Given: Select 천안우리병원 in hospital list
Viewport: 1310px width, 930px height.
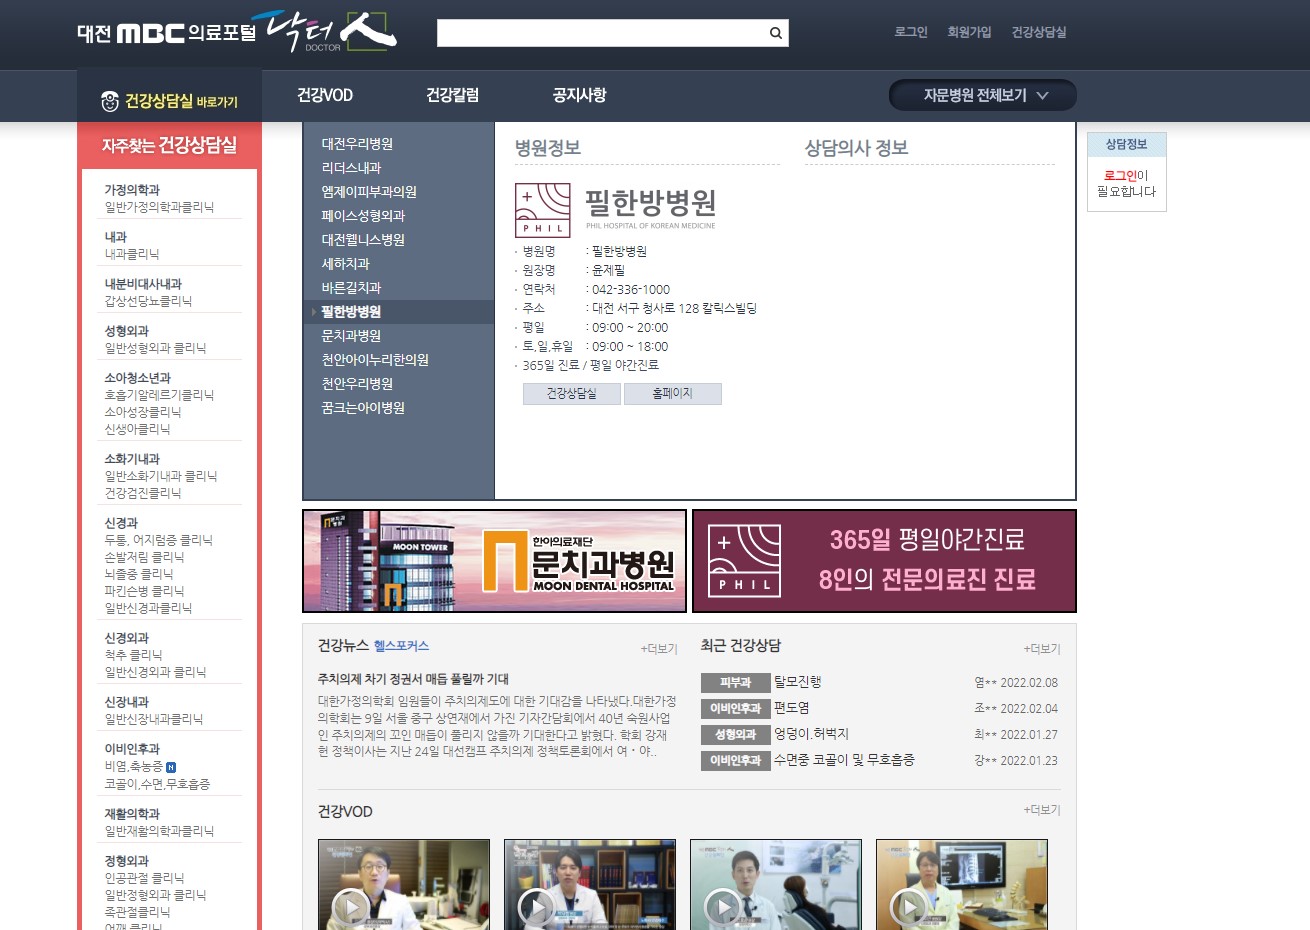Looking at the screenshot, I should pyautogui.click(x=357, y=384).
